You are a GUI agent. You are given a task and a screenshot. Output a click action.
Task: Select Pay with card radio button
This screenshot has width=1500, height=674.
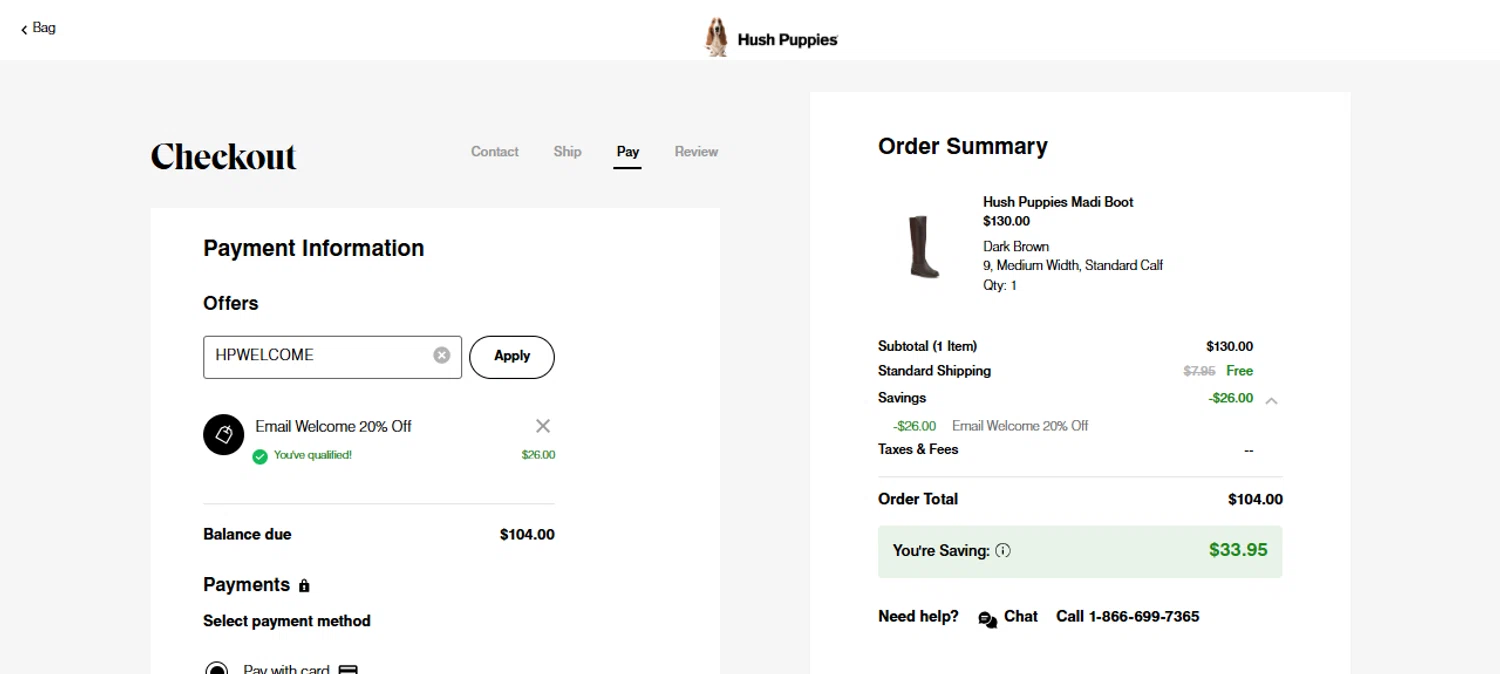coord(216,669)
